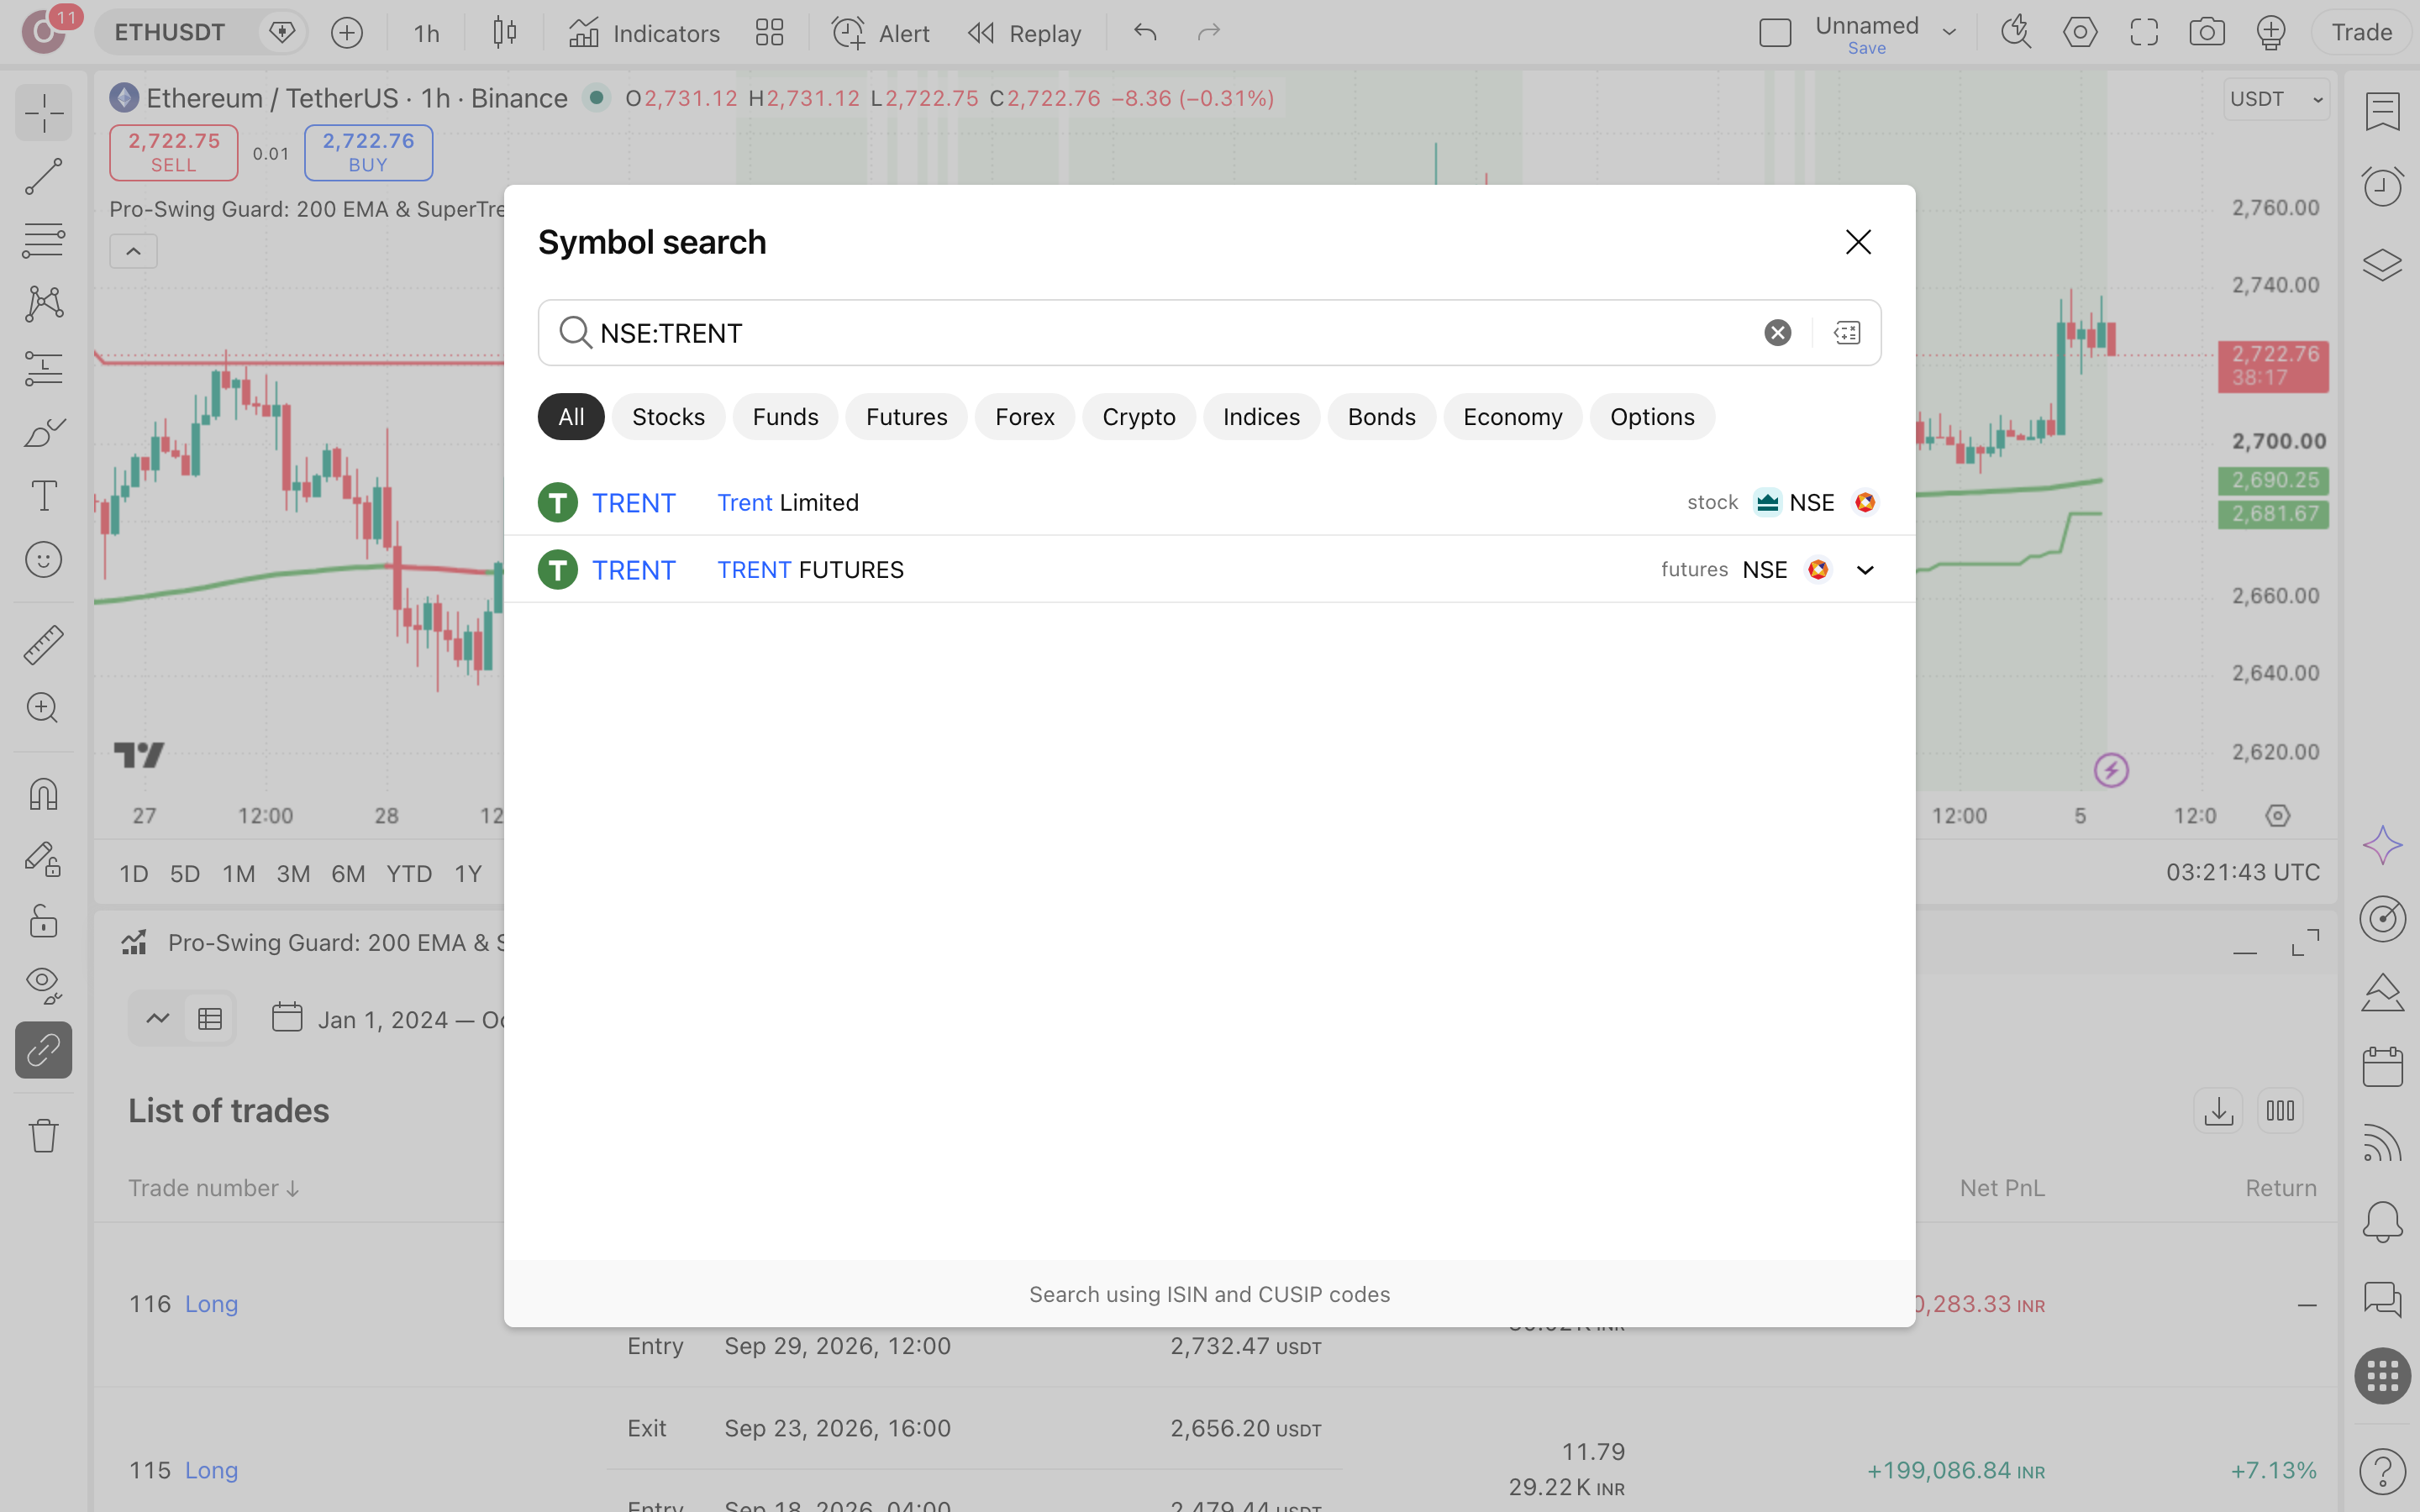The height and width of the screenshot is (1512, 2420).
Task: Open the Unnamed layout dropdown arrow
Action: click(1949, 33)
